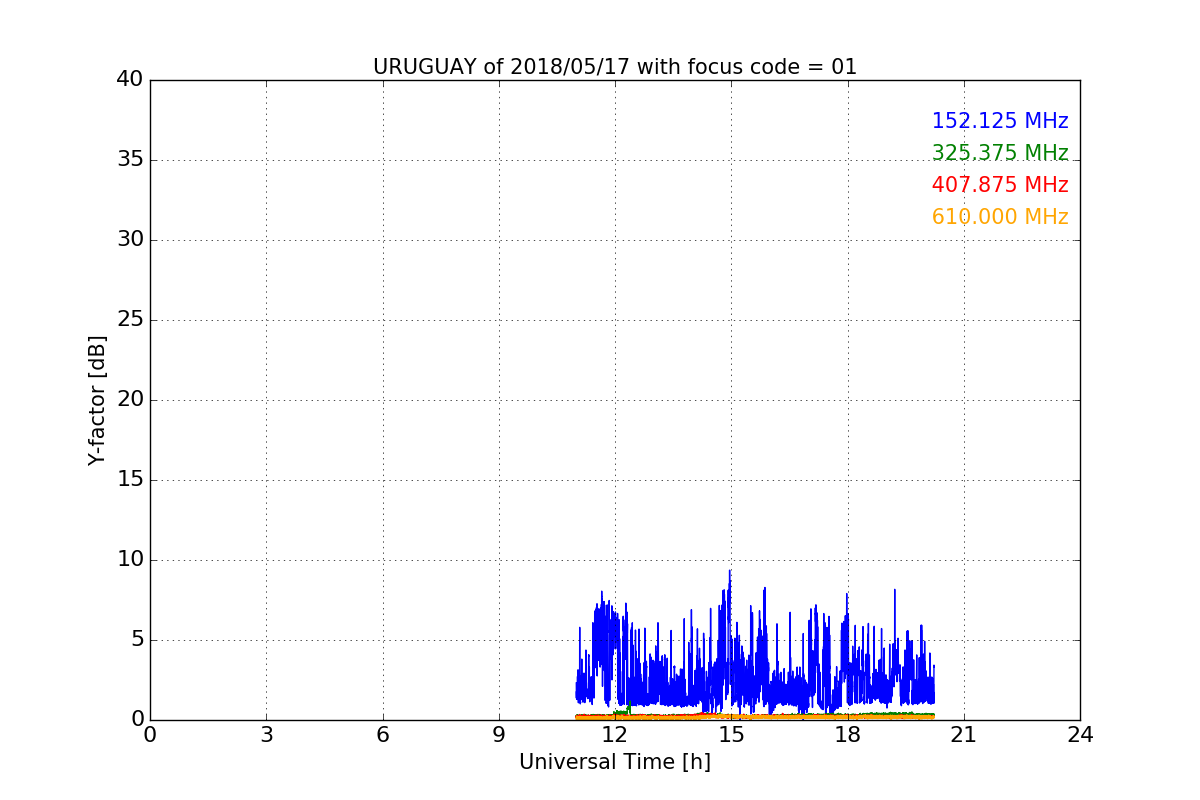Click y-axis tick label '25'
Image resolution: width=1200 pixels, height=800 pixels.
pos(130,319)
